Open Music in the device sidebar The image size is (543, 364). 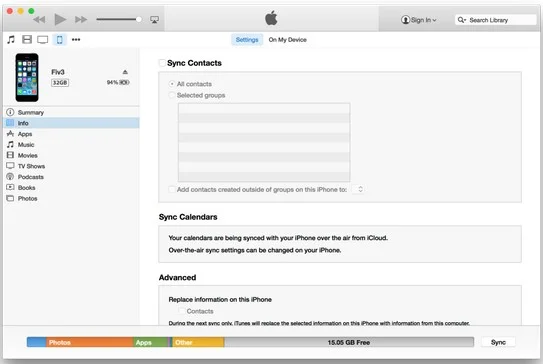click(71, 144)
